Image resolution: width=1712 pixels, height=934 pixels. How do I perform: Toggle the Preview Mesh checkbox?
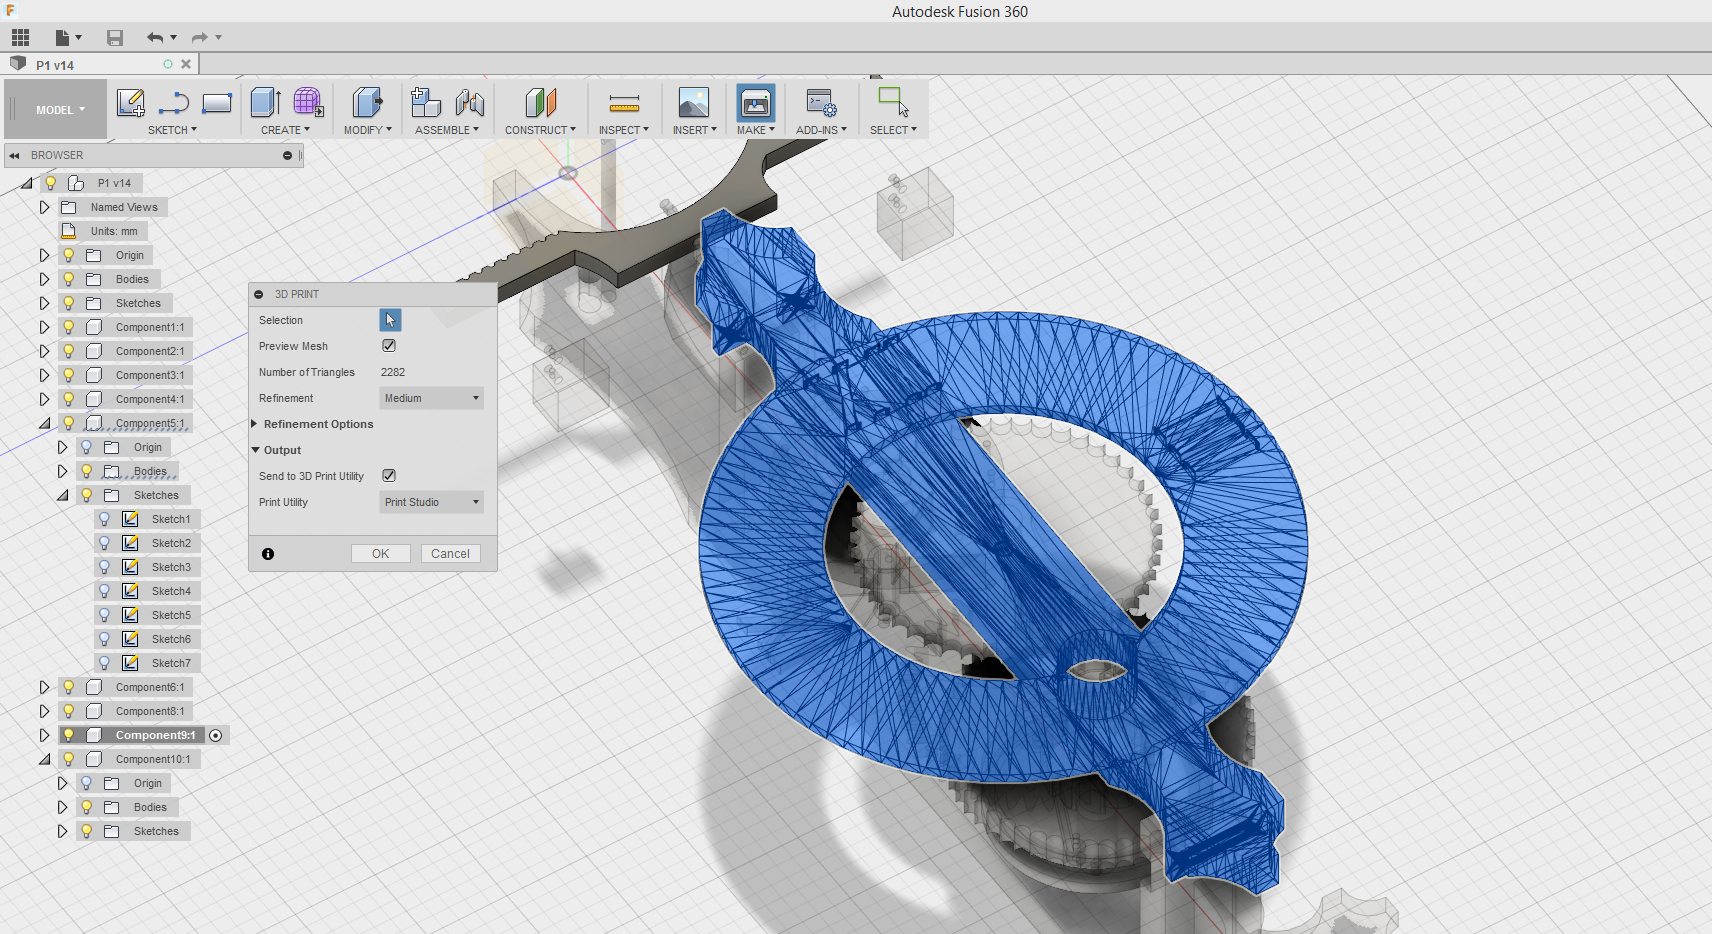pyautogui.click(x=389, y=346)
